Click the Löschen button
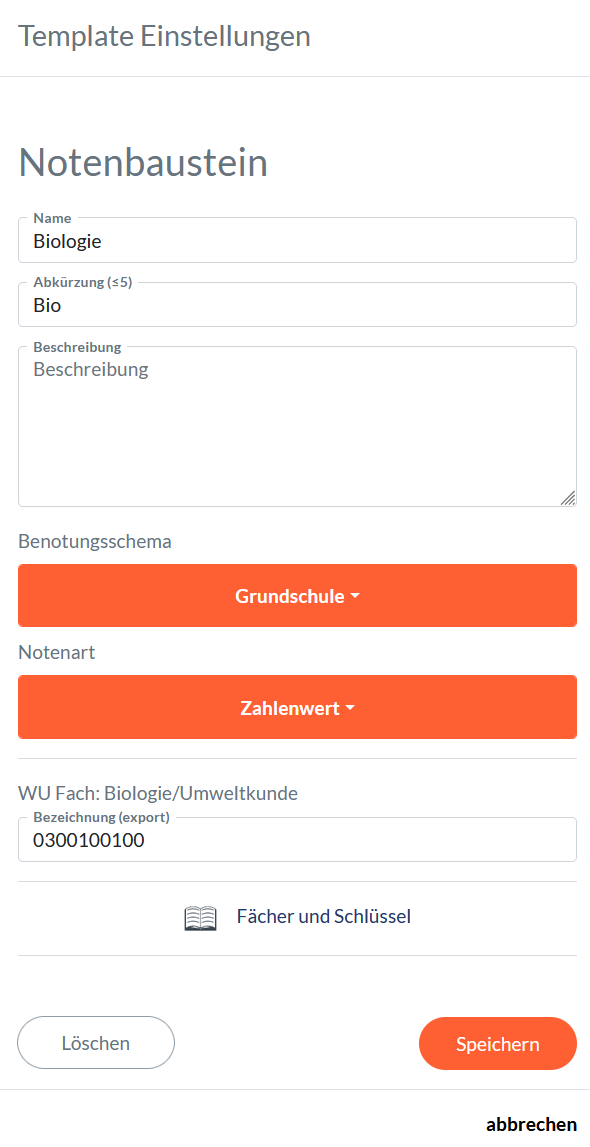This screenshot has height=1147, width=590. point(95,1042)
